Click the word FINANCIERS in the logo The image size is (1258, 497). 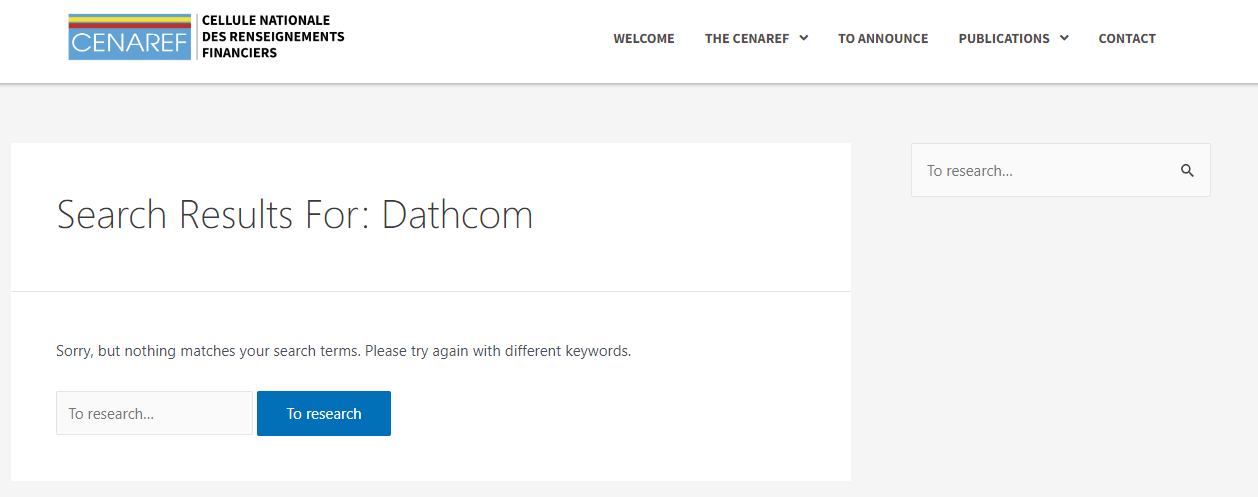[239, 53]
